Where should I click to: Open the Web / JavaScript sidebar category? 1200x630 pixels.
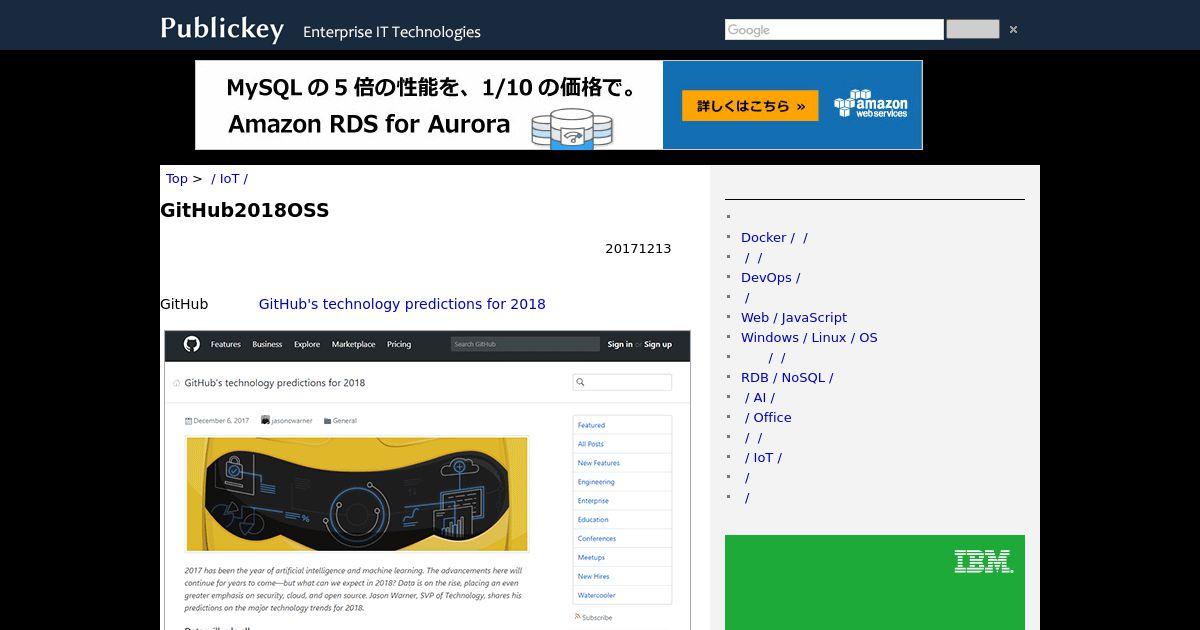coord(794,318)
